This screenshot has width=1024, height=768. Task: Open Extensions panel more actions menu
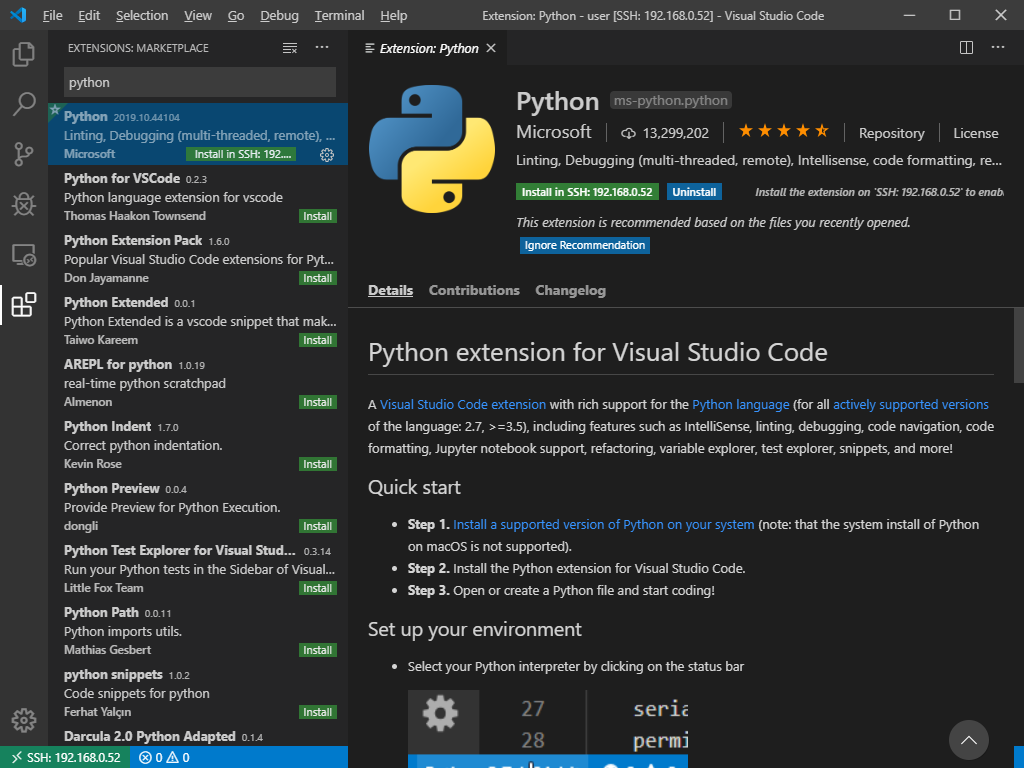pos(322,47)
